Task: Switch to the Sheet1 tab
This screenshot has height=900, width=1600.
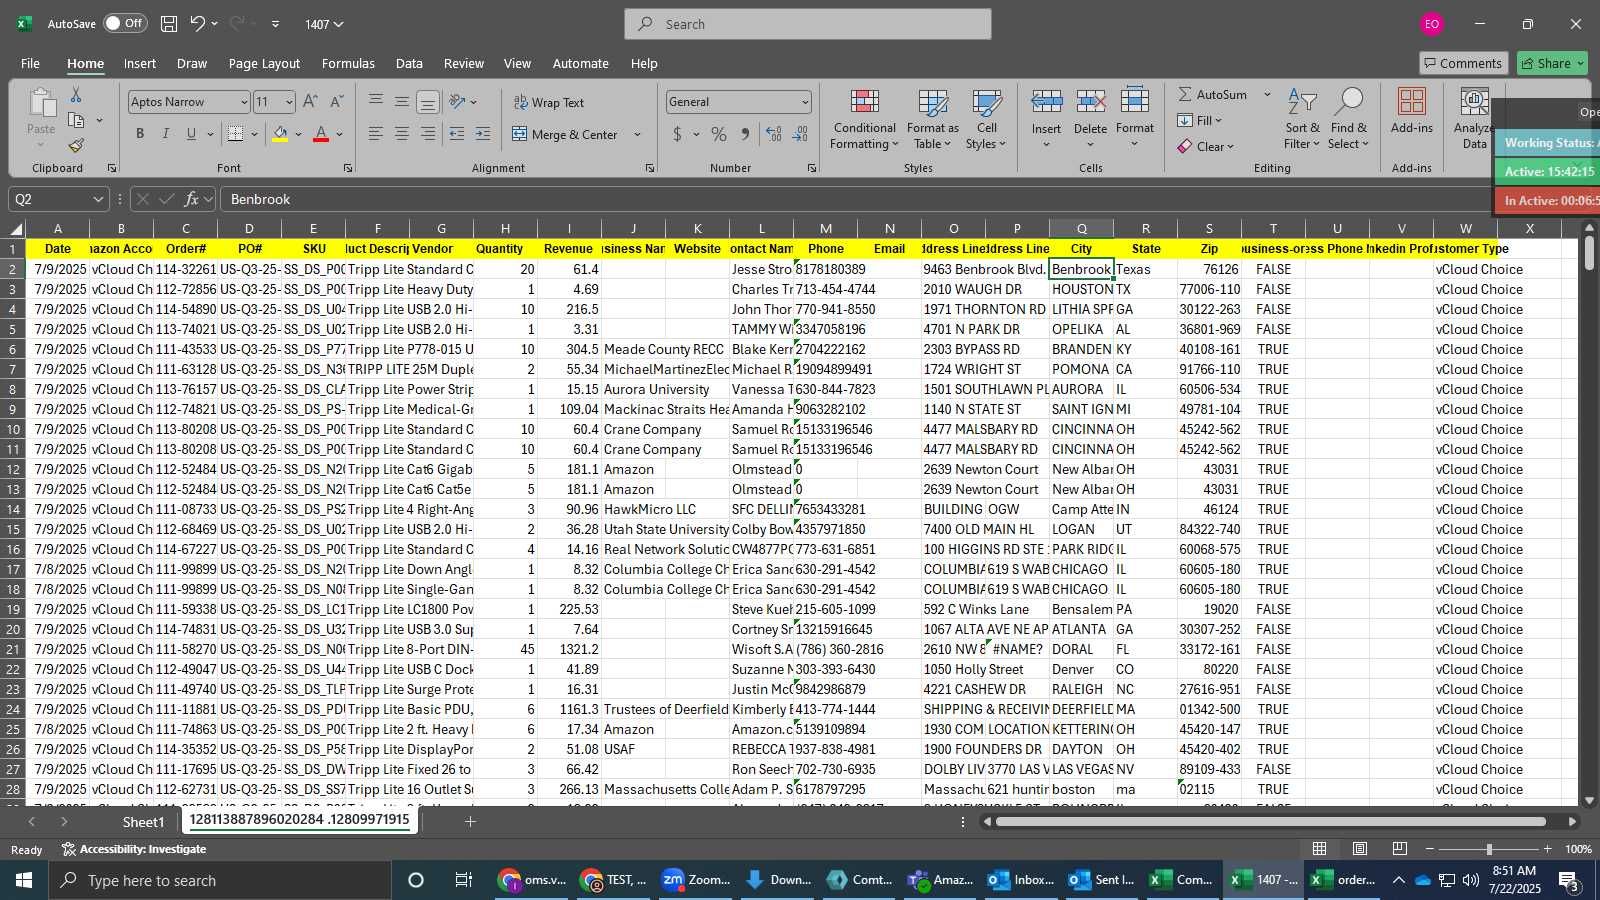Action: click(143, 822)
